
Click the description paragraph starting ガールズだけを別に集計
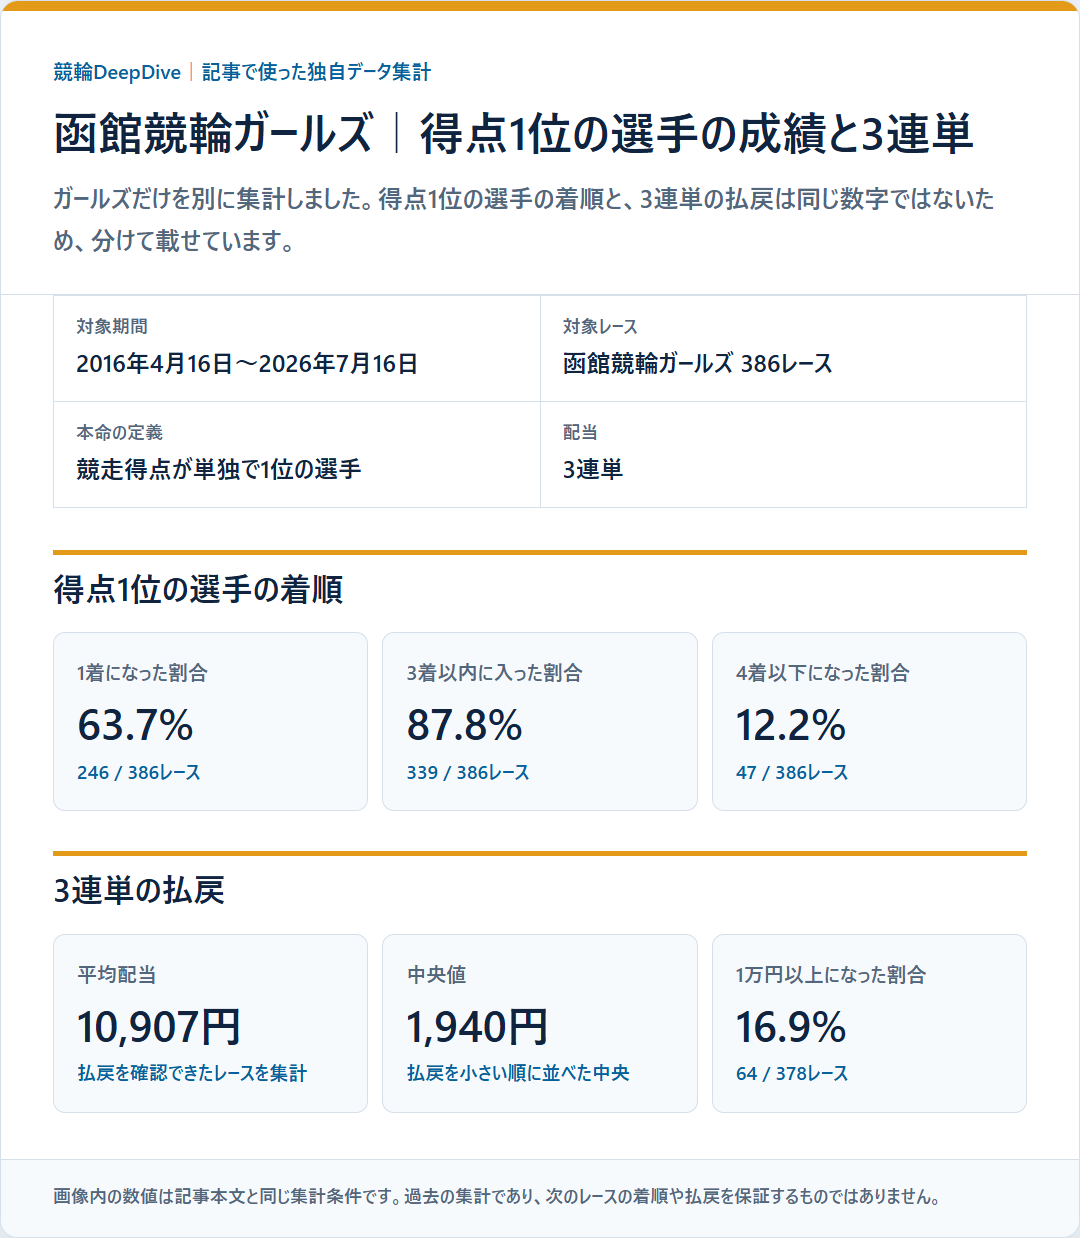point(524,220)
